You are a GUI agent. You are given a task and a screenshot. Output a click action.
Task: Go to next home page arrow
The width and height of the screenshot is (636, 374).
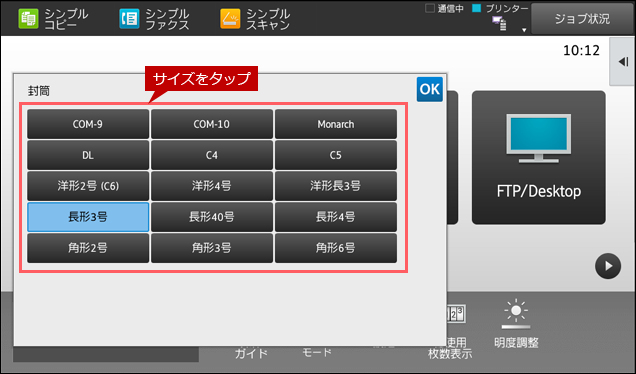tap(608, 266)
